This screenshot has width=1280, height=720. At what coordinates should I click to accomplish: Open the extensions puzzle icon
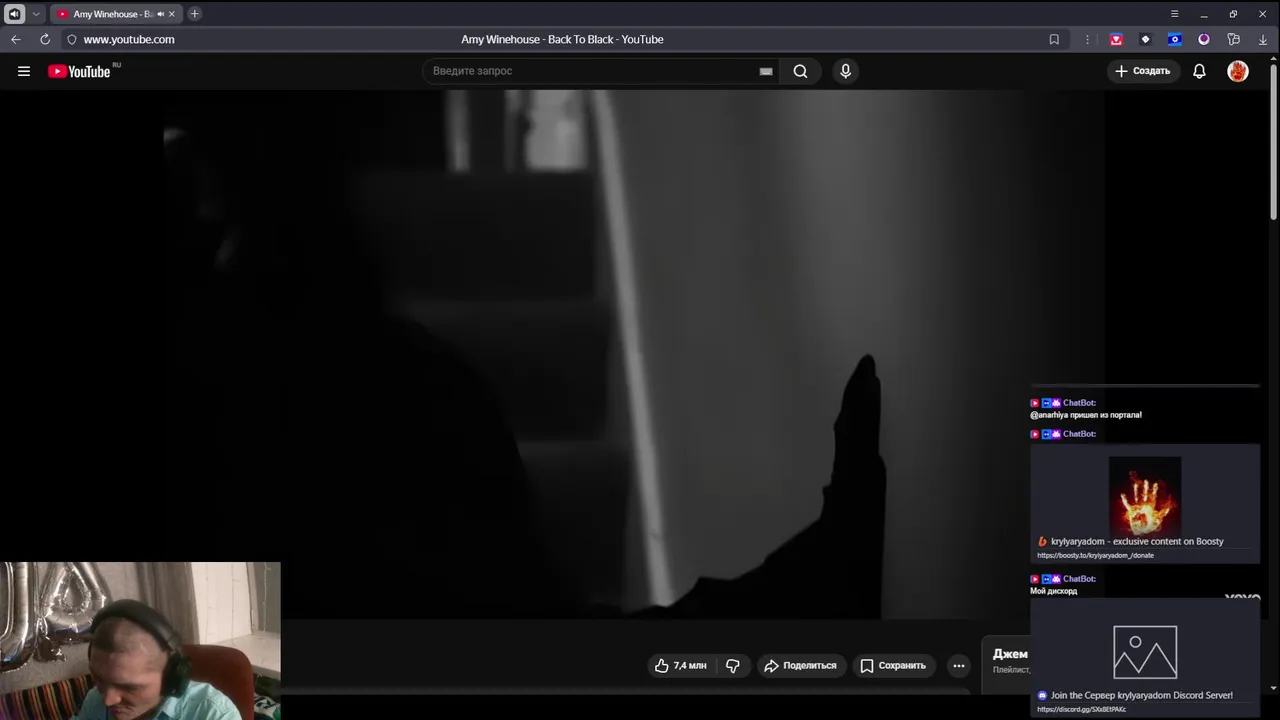1233,39
